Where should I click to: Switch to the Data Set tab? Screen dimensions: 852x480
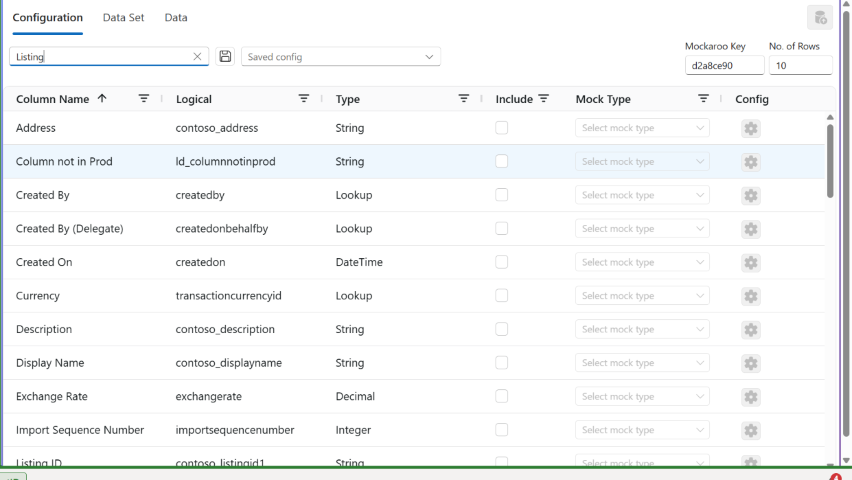[x=123, y=17]
